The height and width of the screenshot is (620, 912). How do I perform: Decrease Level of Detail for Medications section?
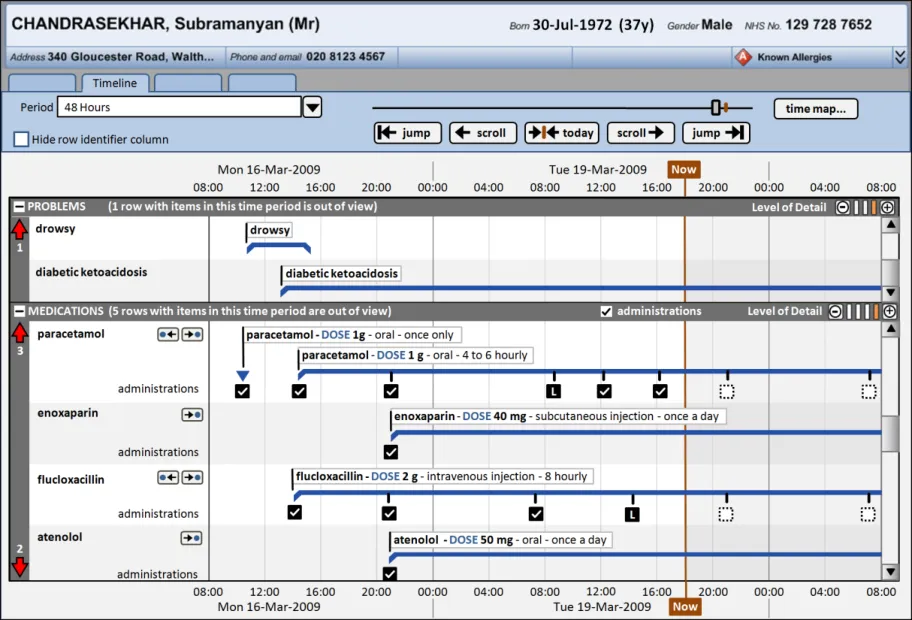click(836, 311)
